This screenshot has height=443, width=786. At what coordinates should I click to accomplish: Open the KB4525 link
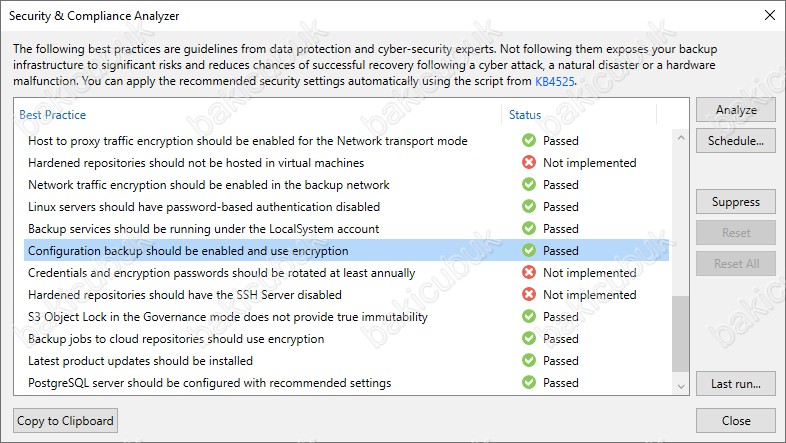pyautogui.click(x=554, y=81)
